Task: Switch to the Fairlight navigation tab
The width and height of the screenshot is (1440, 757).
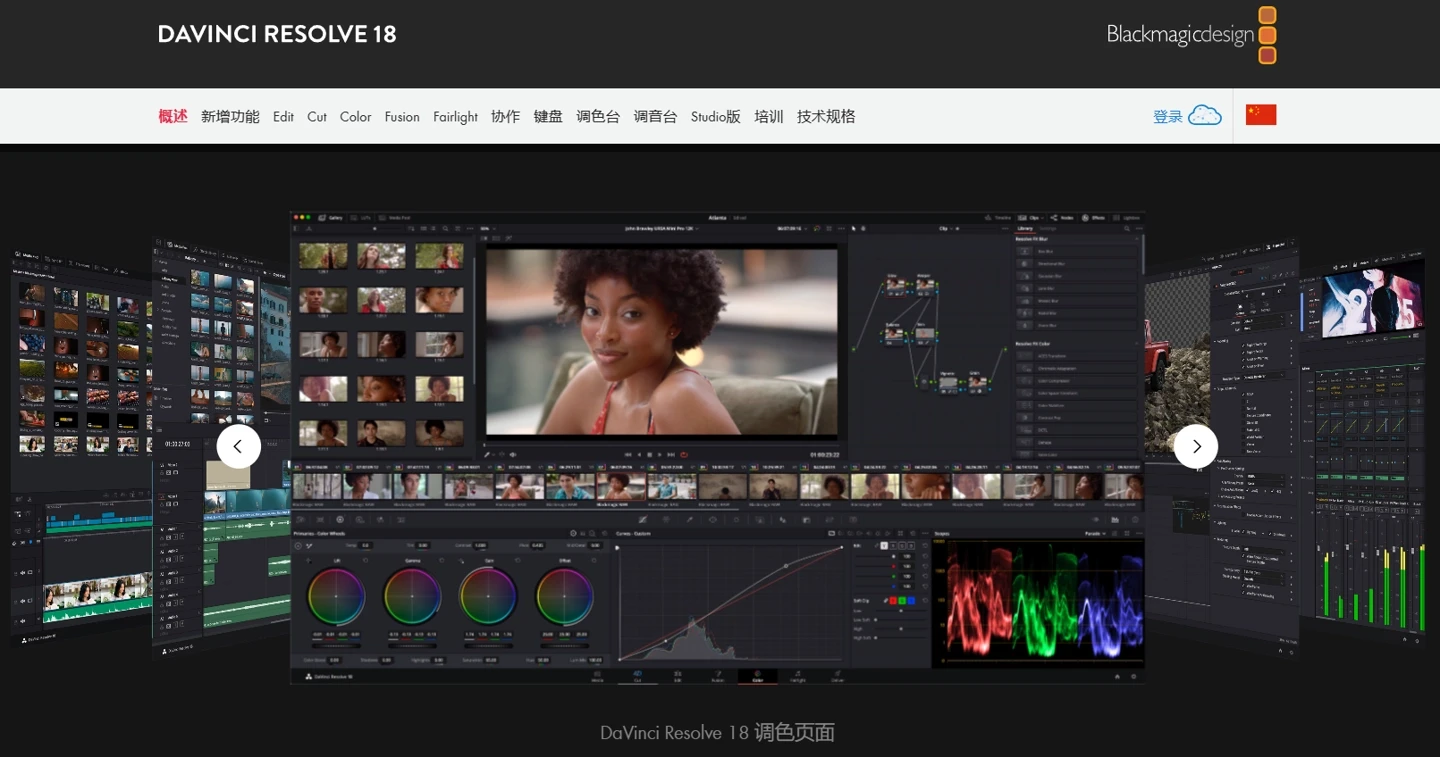Action: coord(455,116)
